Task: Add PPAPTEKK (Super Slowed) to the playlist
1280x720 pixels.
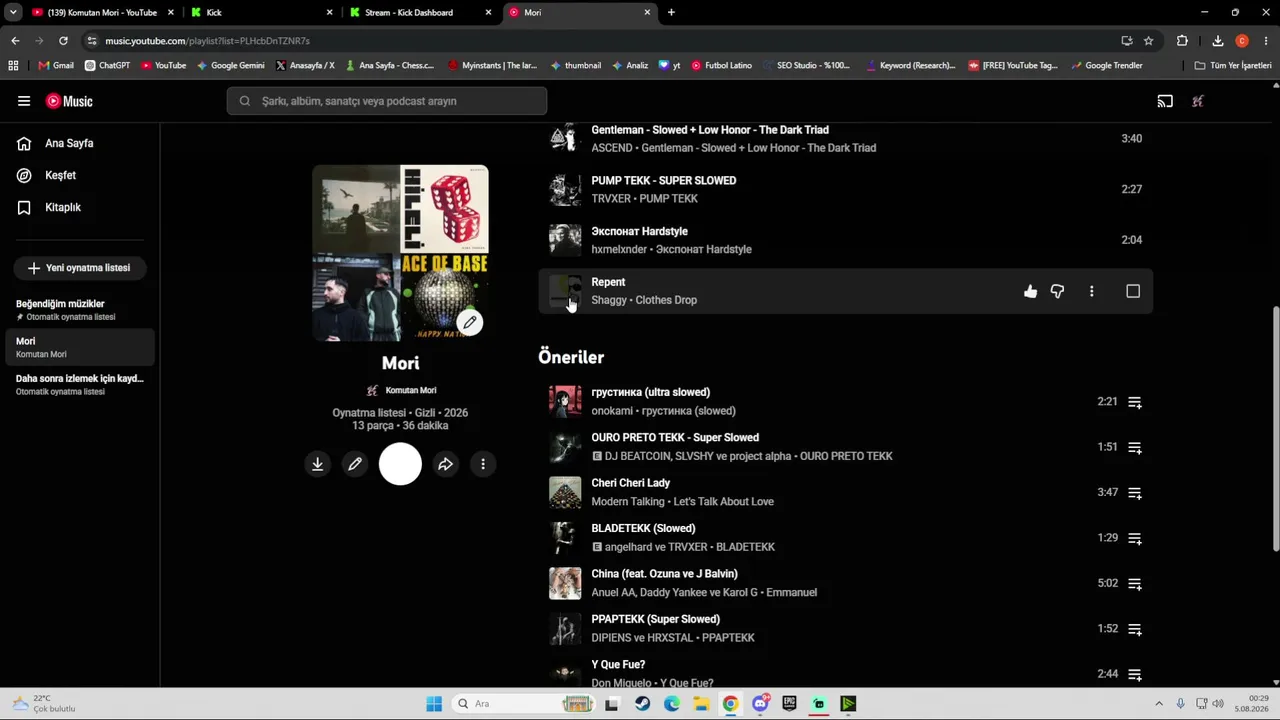Action: tap(1135, 629)
